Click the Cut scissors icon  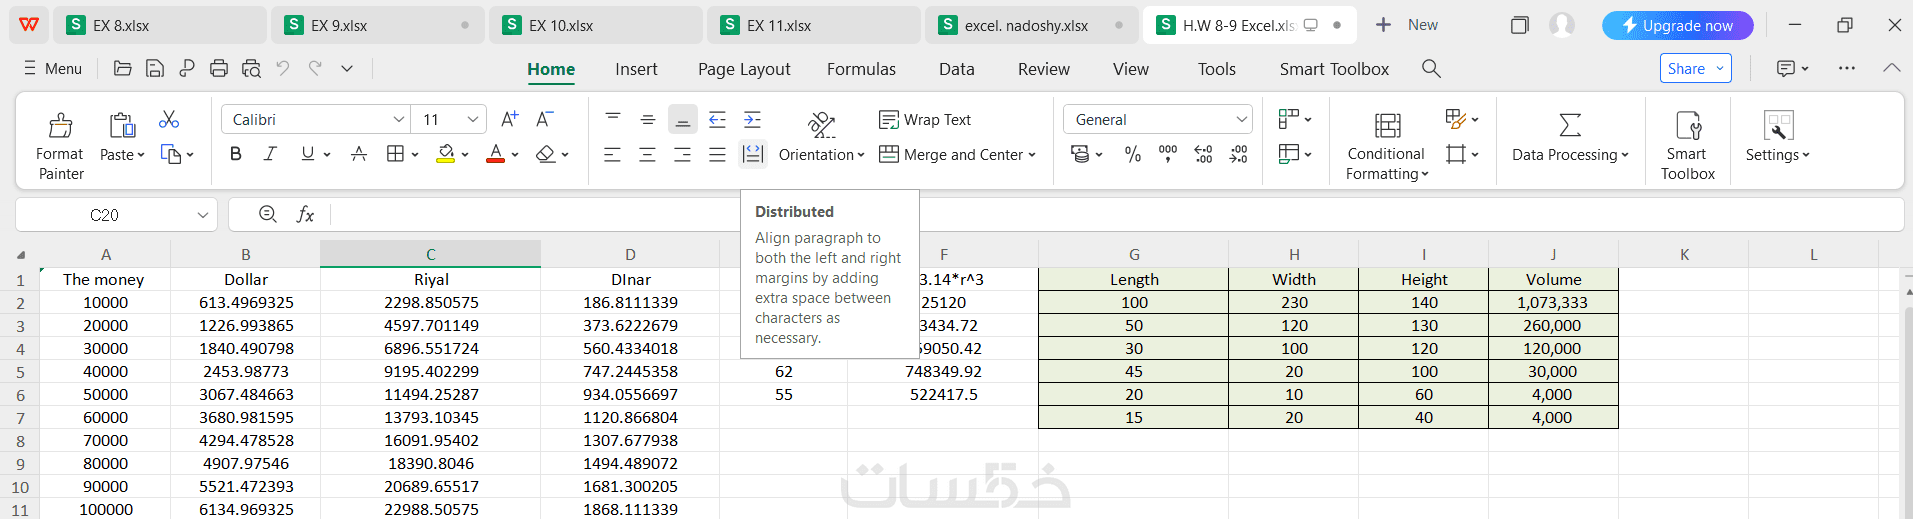coord(169,120)
